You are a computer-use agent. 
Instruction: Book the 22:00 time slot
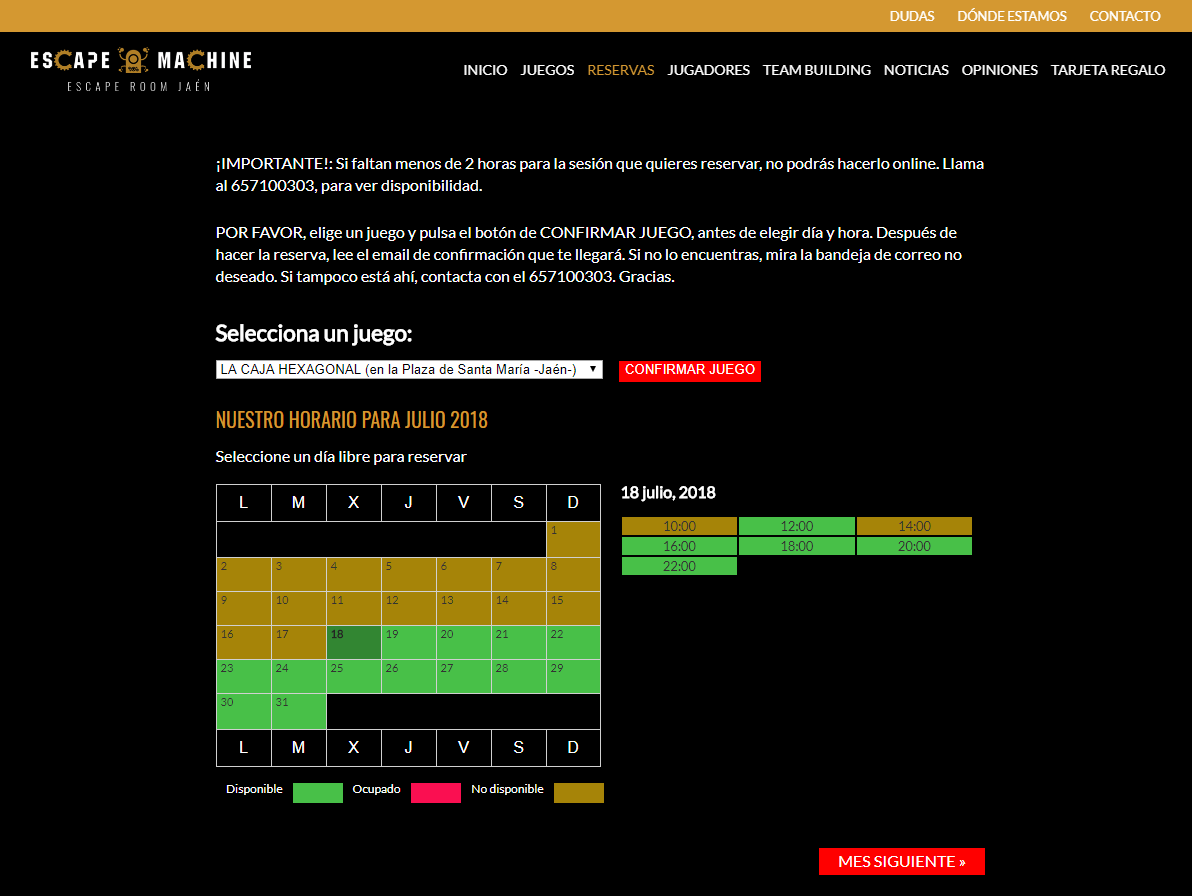(679, 566)
